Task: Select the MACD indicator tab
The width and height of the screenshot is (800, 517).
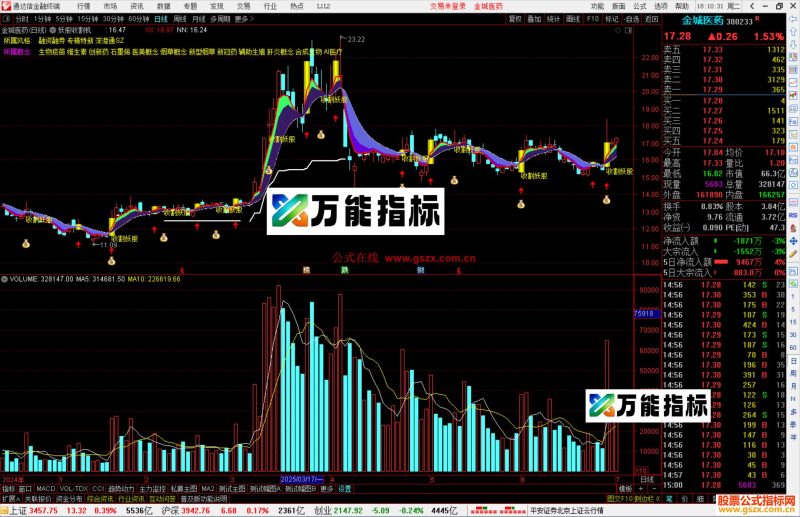Action: point(45,488)
